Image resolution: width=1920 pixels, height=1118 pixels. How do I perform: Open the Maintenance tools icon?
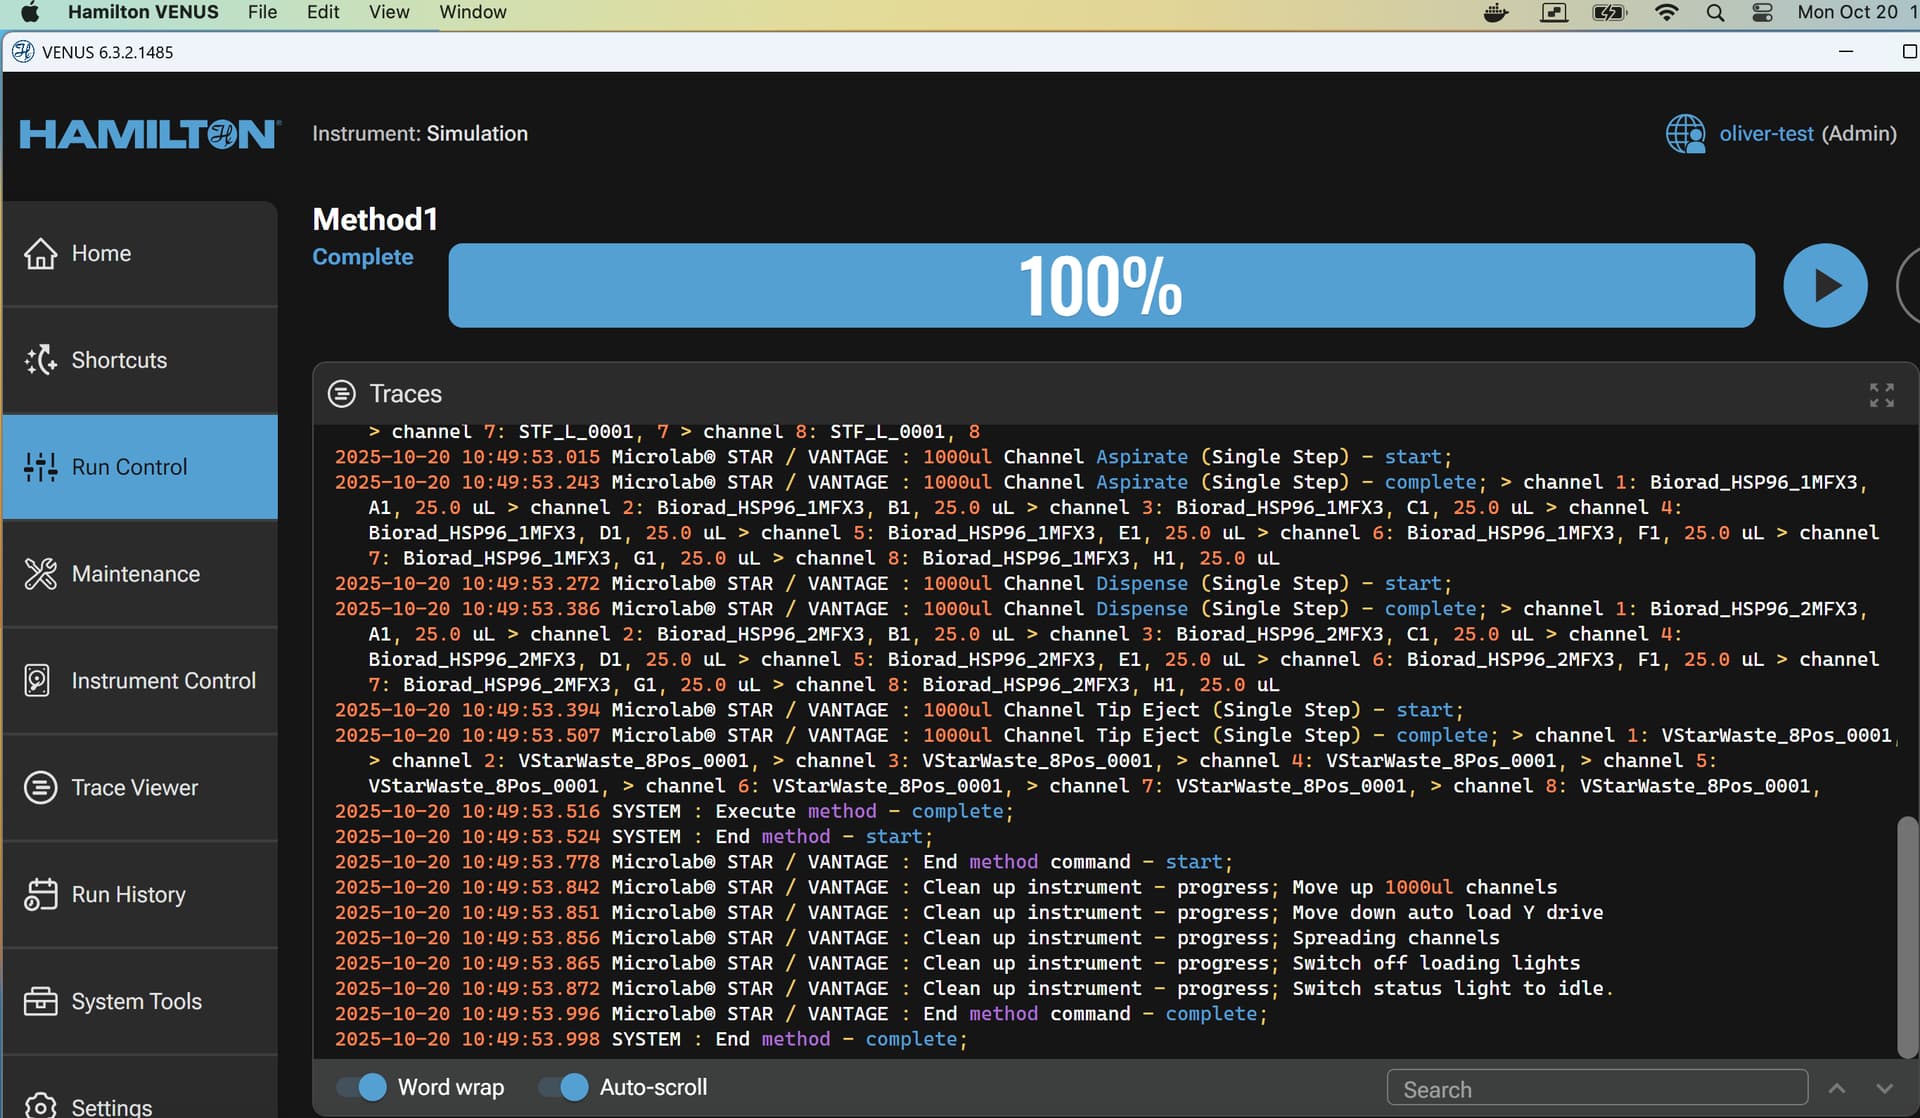[40, 574]
